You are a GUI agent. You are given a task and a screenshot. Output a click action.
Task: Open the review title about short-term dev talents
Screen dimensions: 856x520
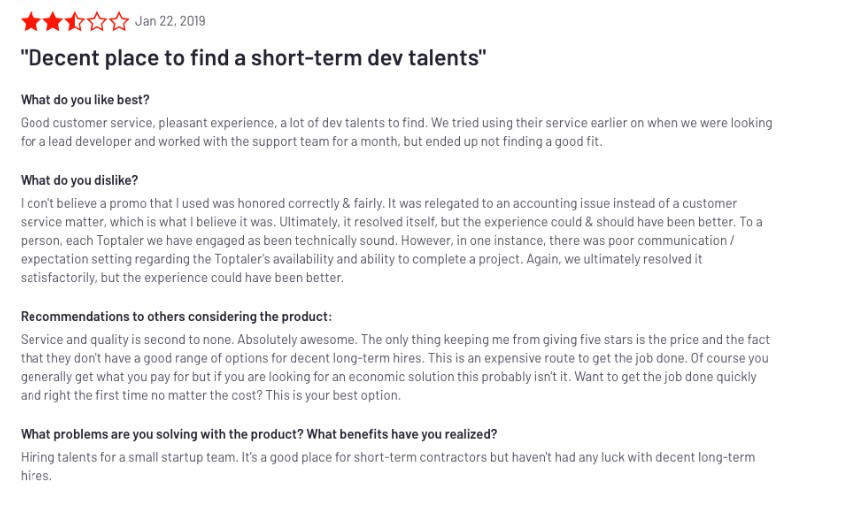click(253, 58)
